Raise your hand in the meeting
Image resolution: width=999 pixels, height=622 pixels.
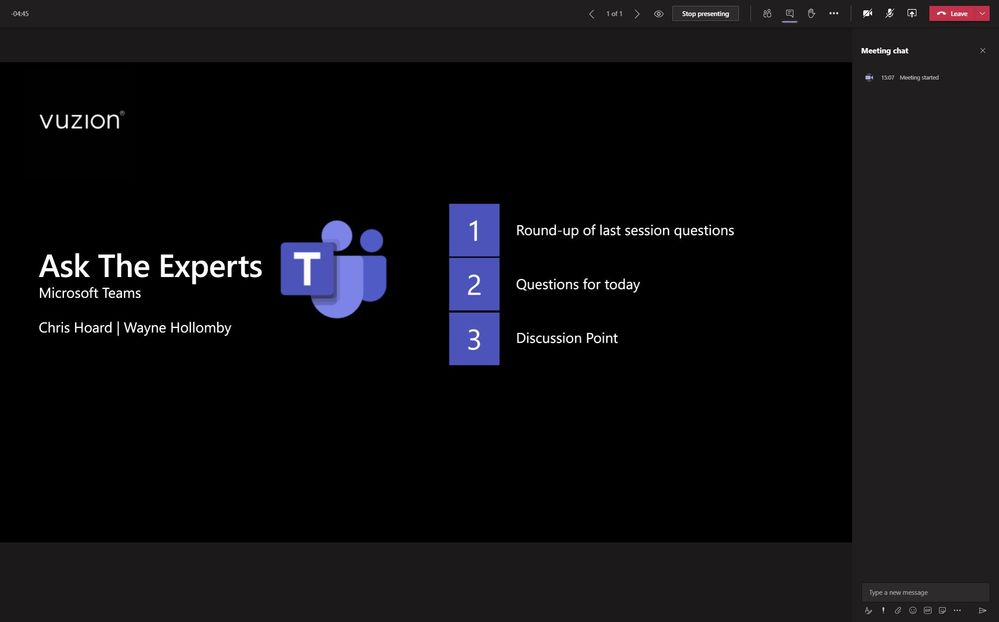click(x=811, y=13)
